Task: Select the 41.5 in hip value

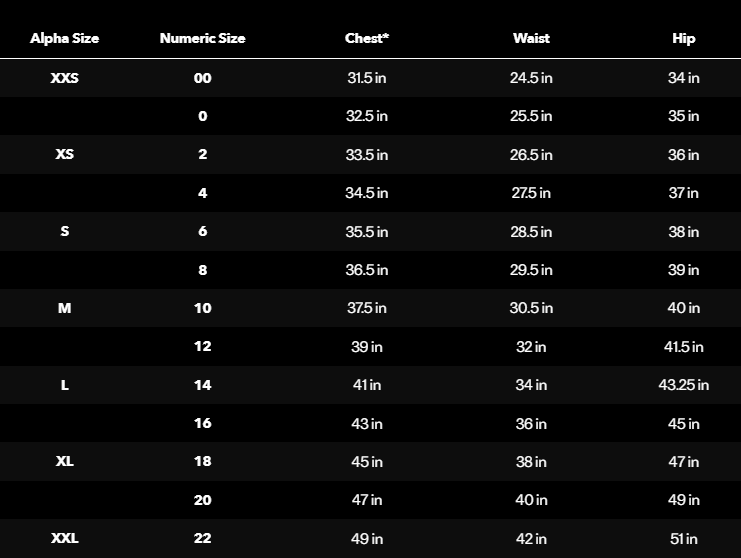Action: pos(684,347)
